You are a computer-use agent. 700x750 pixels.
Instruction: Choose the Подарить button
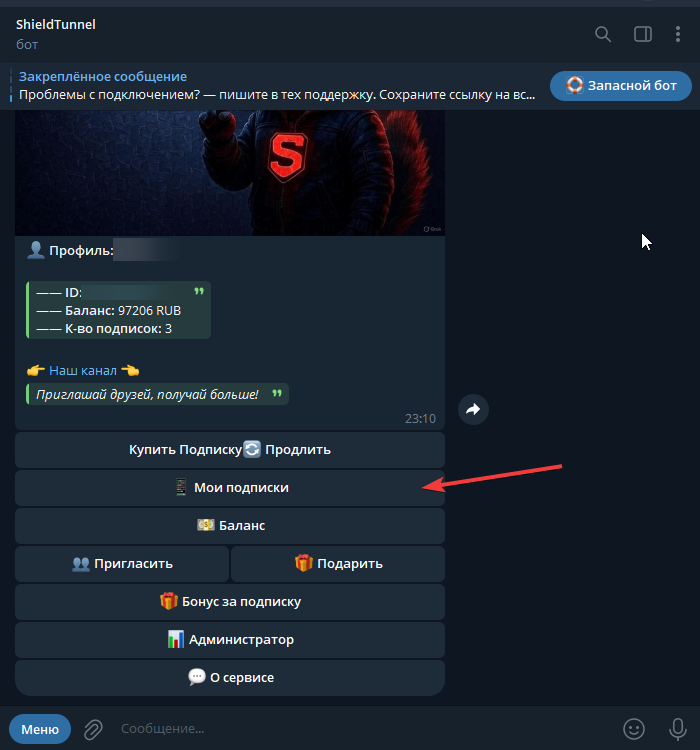[338, 564]
